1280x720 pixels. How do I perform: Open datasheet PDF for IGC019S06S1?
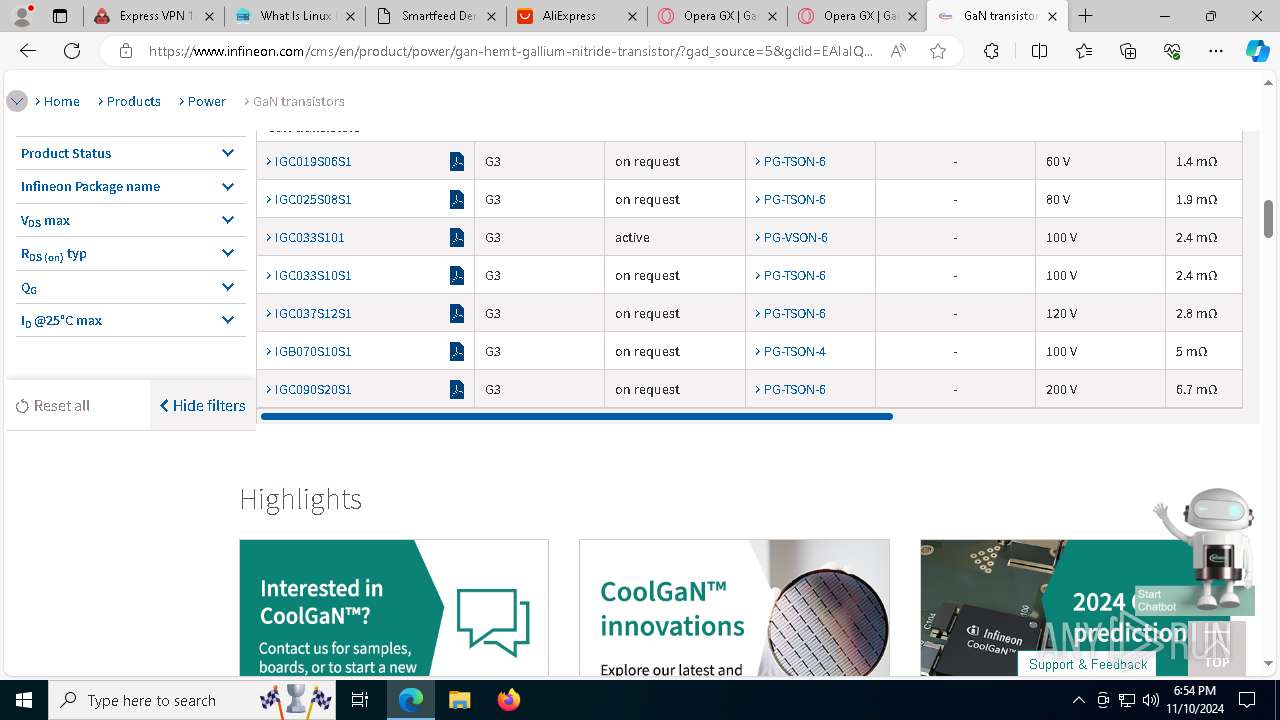click(457, 161)
